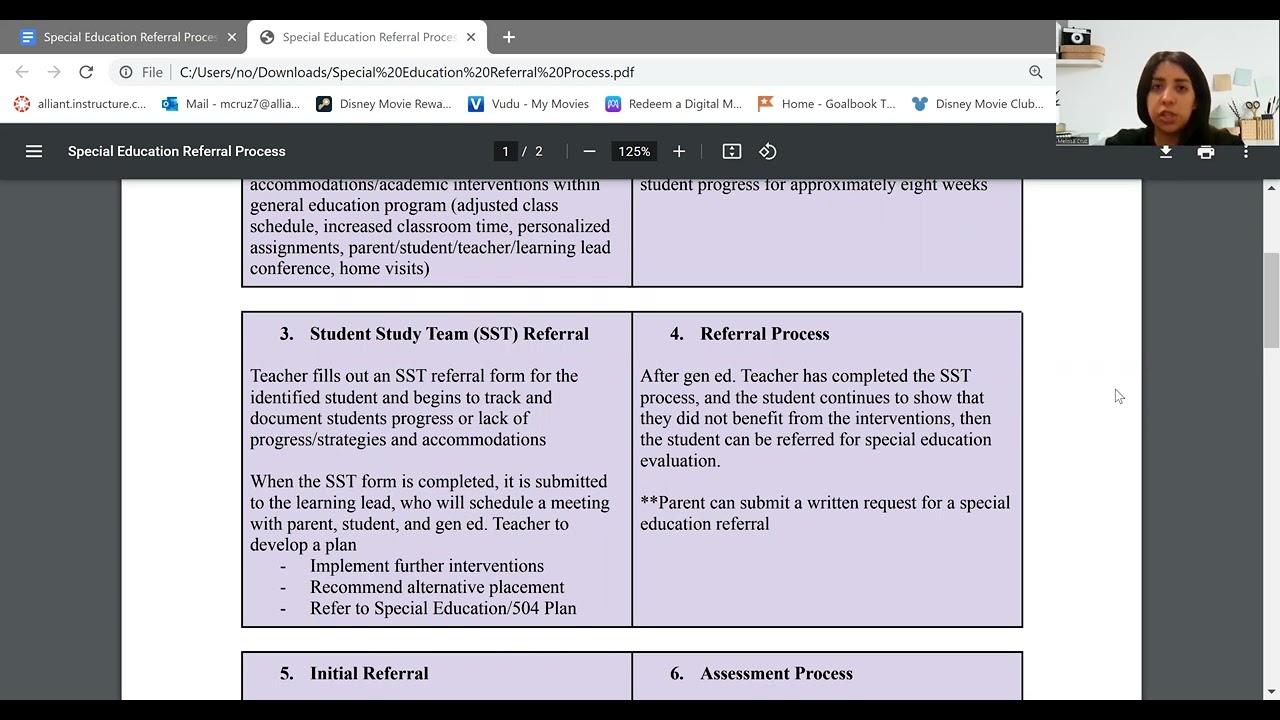
Task: Select the active PDF Special Education tab
Action: (x=367, y=37)
